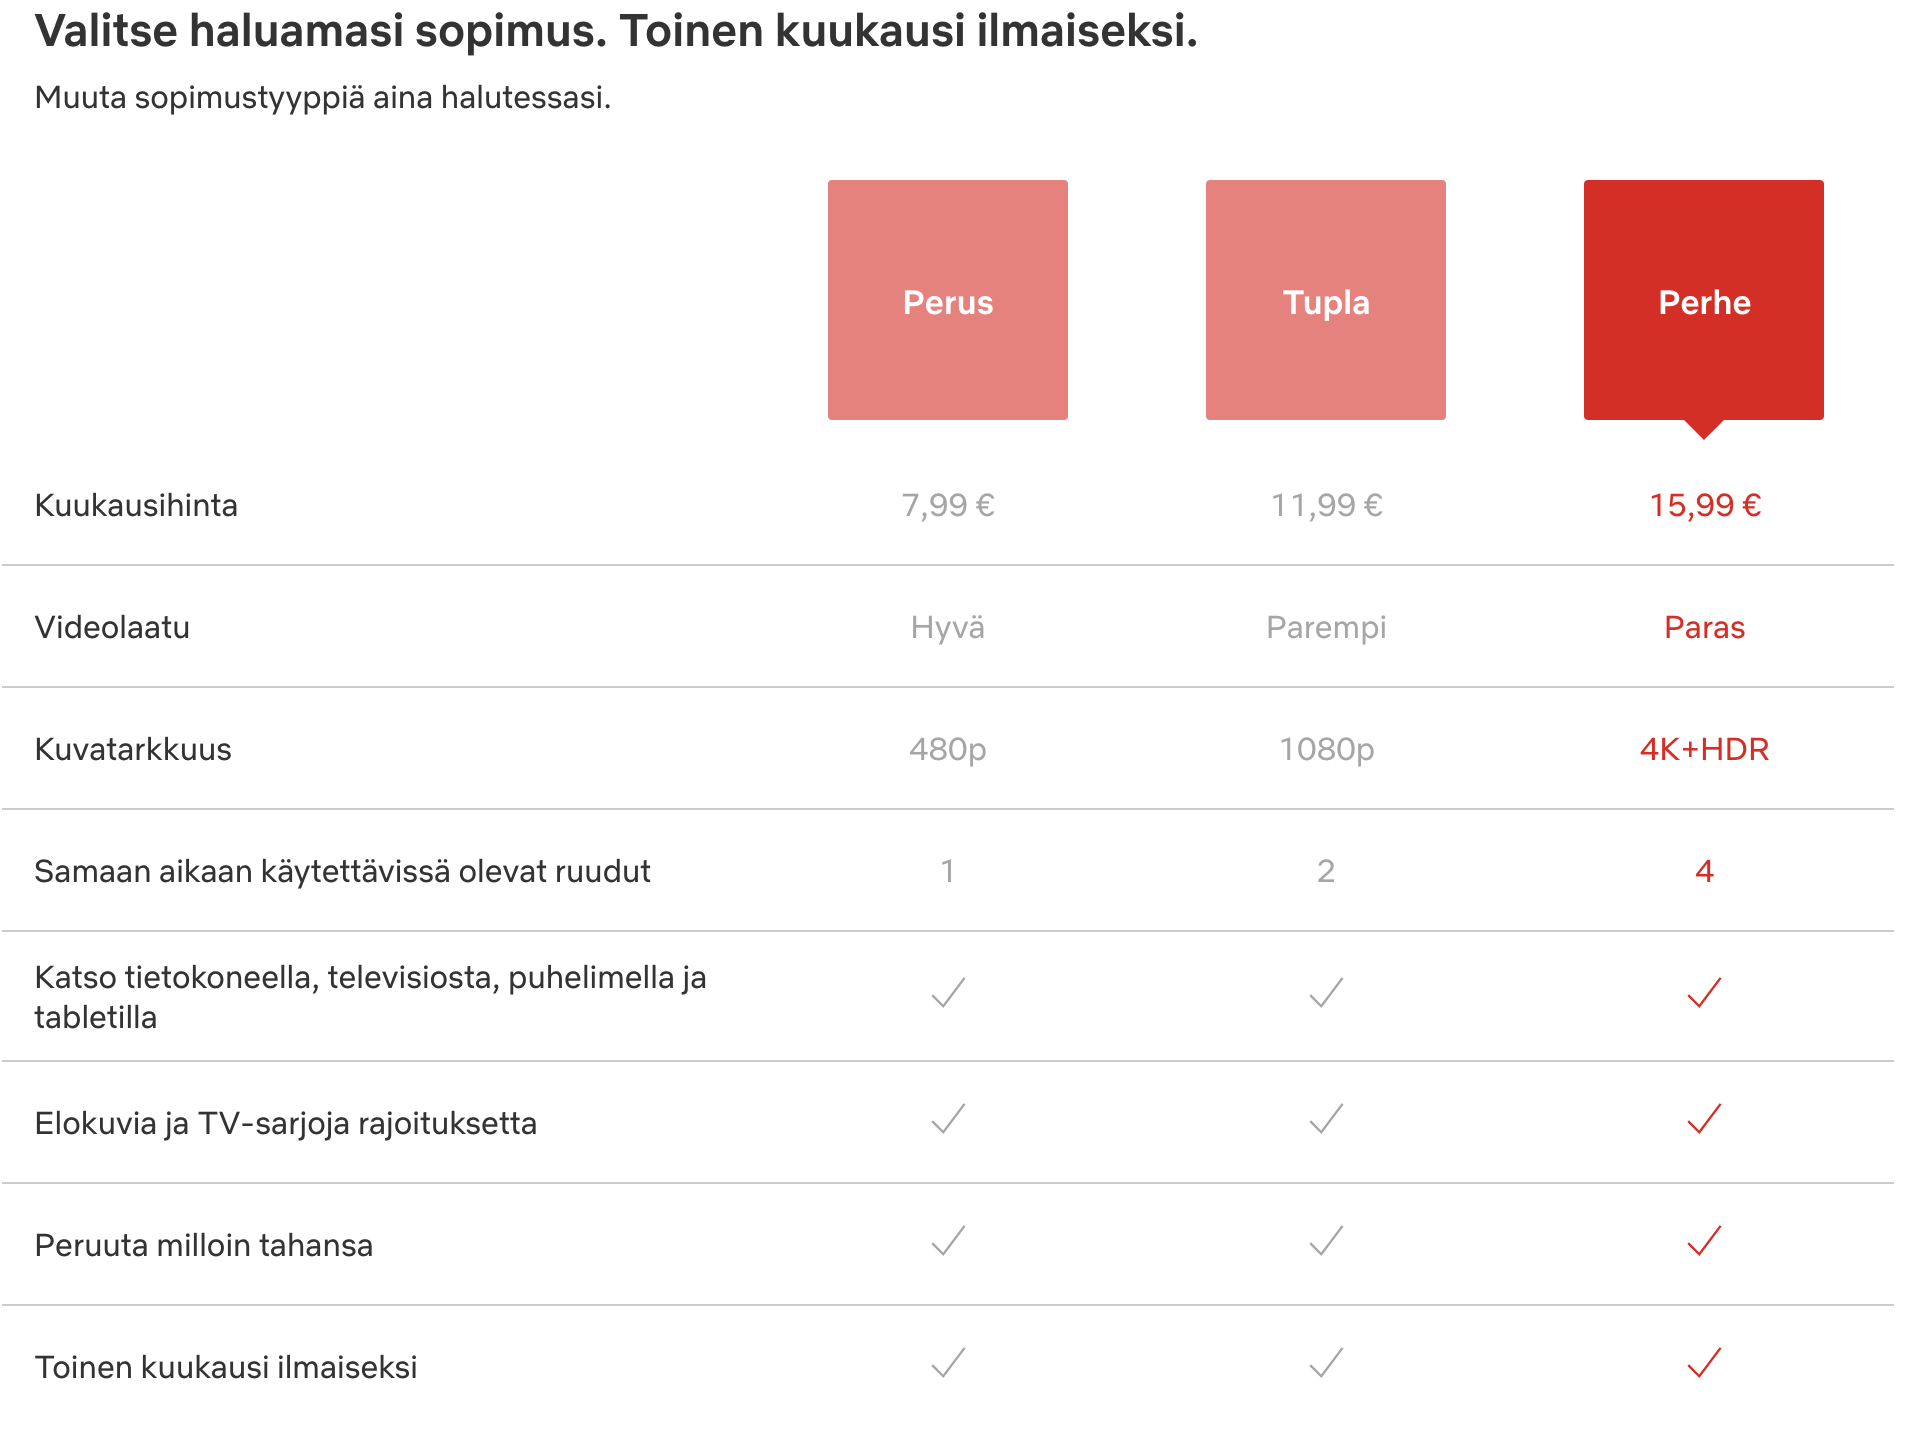
Task: Click the Perus checkmark for free second month
Action: [x=947, y=1364]
